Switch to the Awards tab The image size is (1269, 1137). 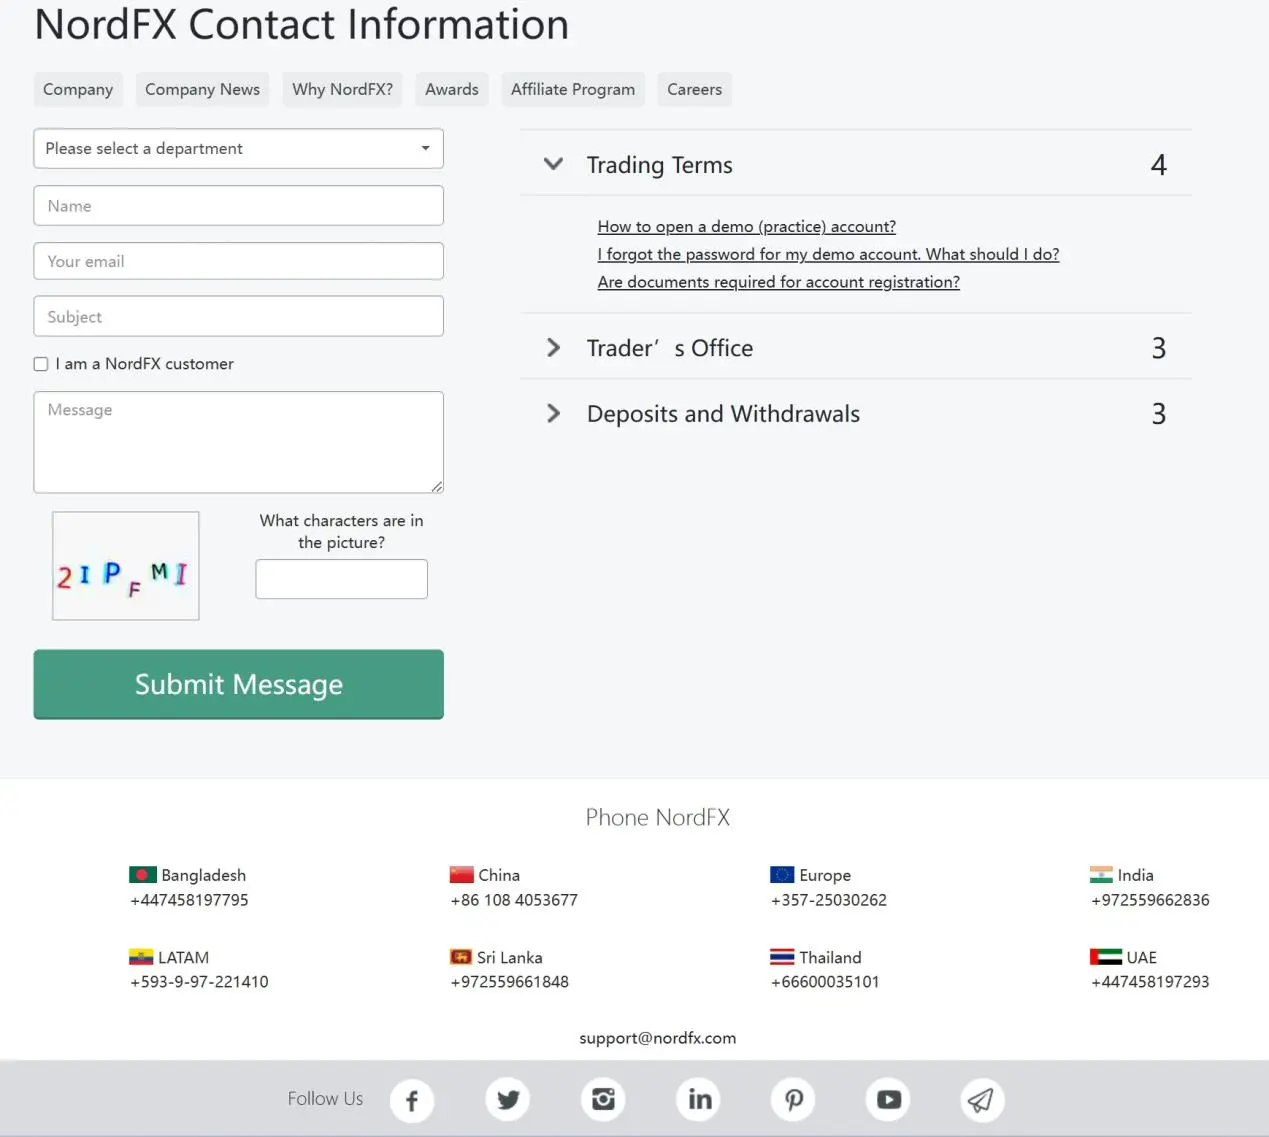point(452,89)
